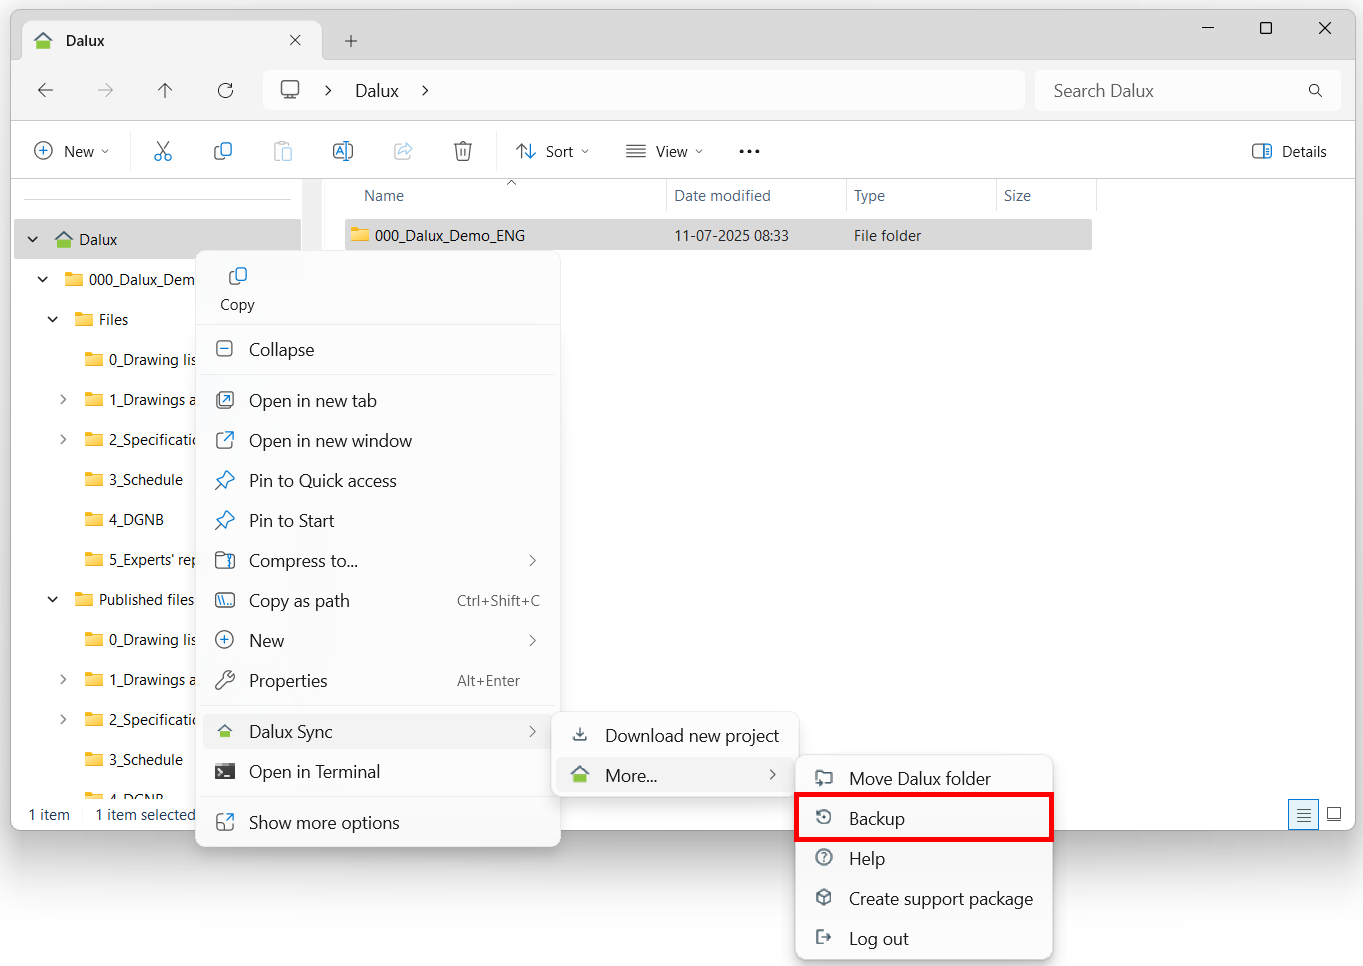1363x966 pixels.
Task: Open the Sort dropdown
Action: pos(551,150)
